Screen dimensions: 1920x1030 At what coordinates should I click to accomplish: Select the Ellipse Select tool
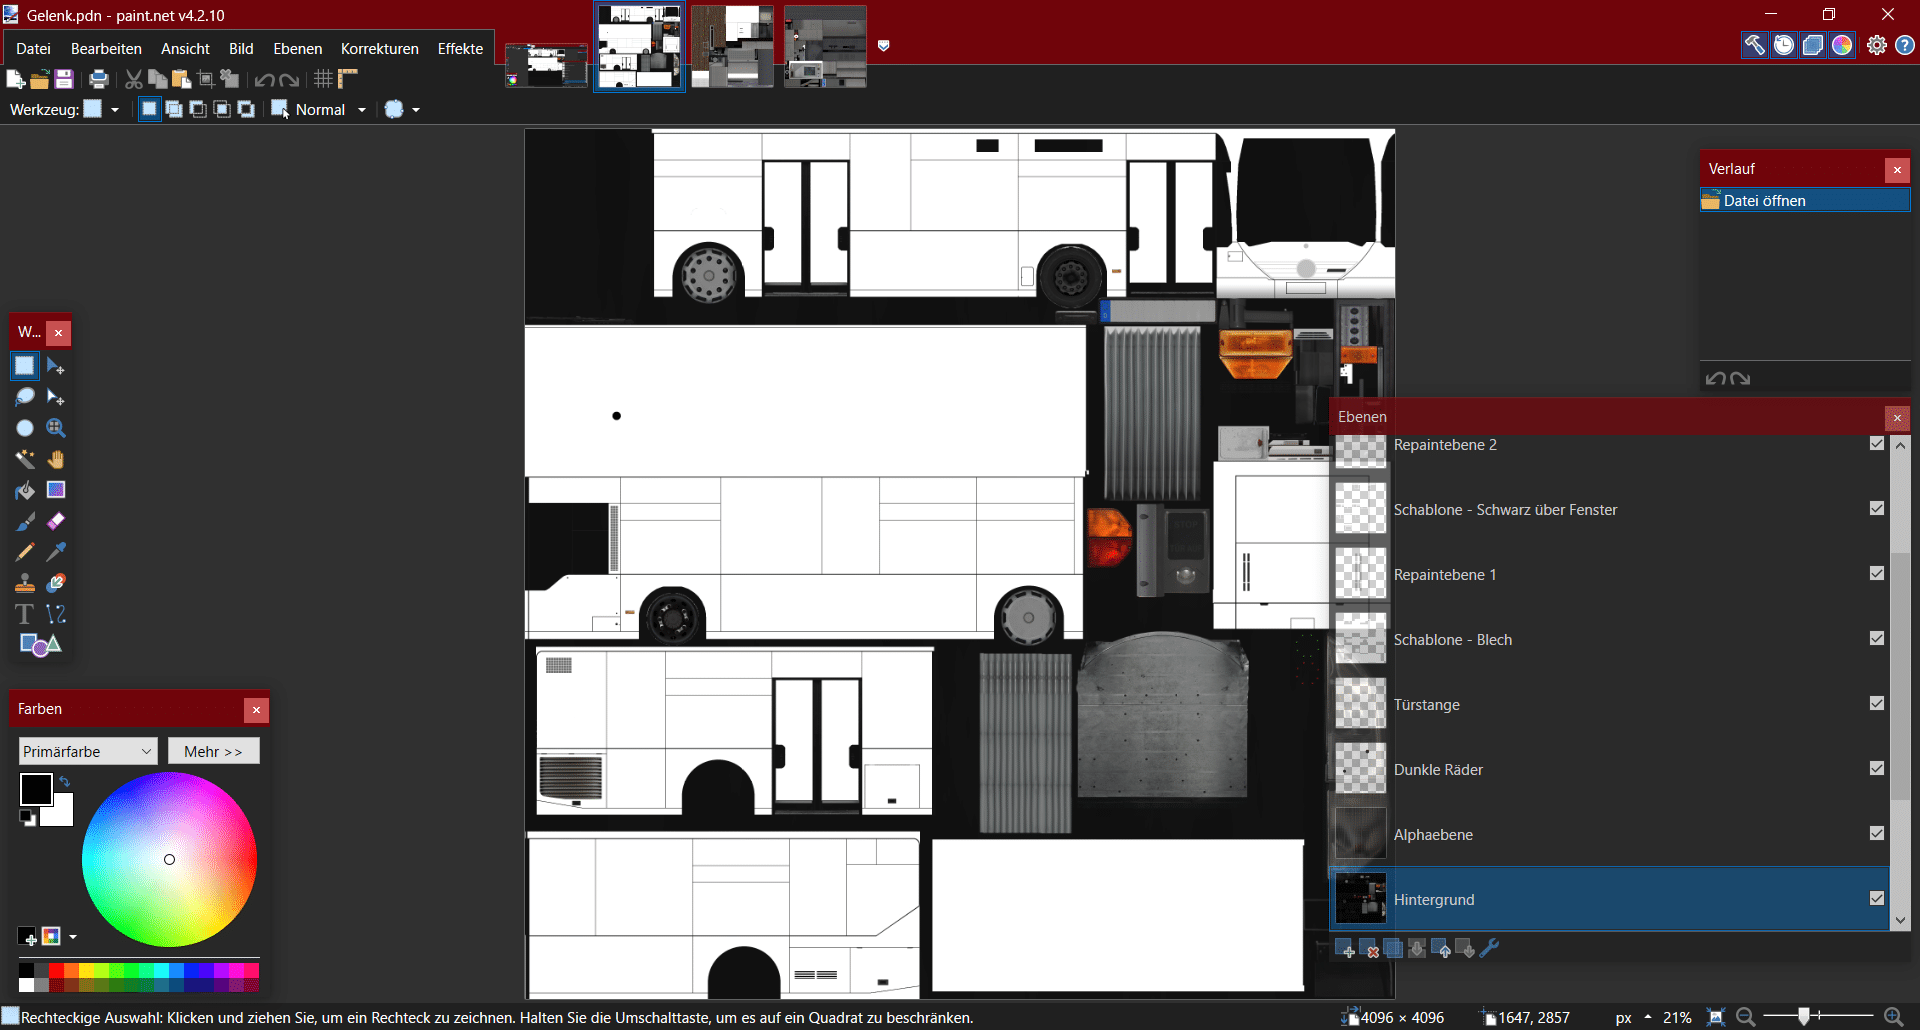(25, 428)
